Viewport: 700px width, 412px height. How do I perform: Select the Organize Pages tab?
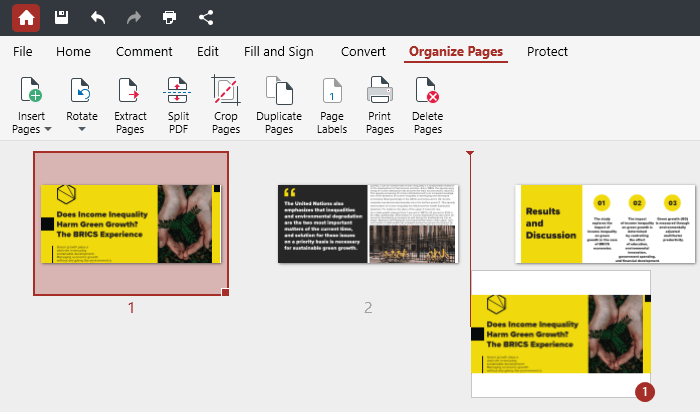pyautogui.click(x=456, y=52)
